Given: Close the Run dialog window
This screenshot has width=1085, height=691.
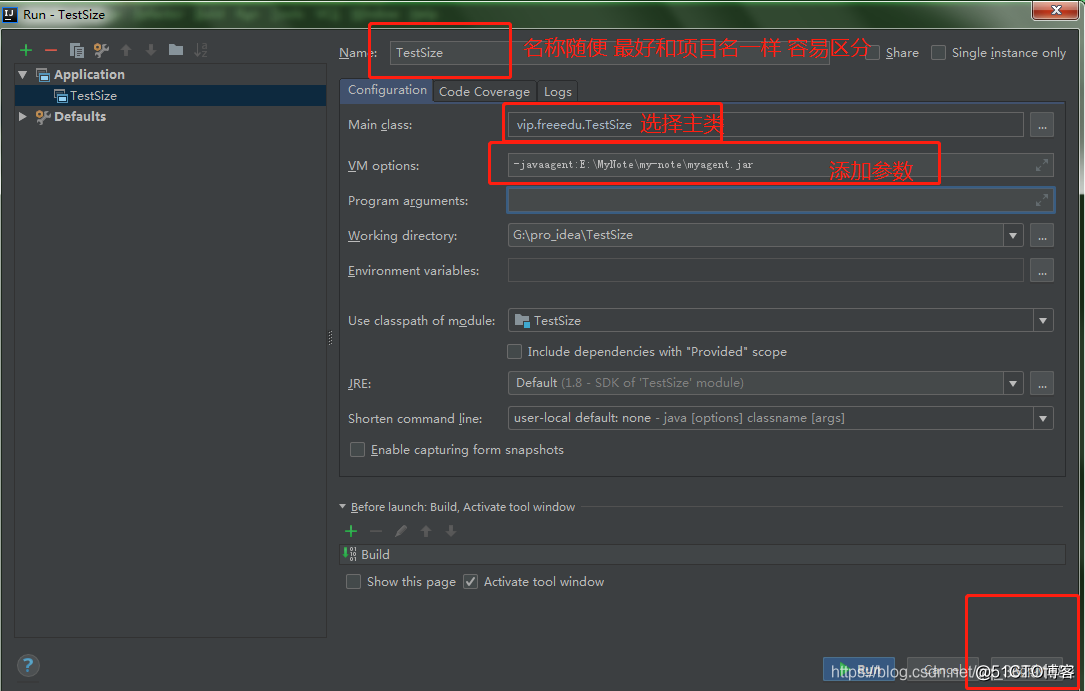Looking at the screenshot, I should pyautogui.click(x=1056, y=10).
